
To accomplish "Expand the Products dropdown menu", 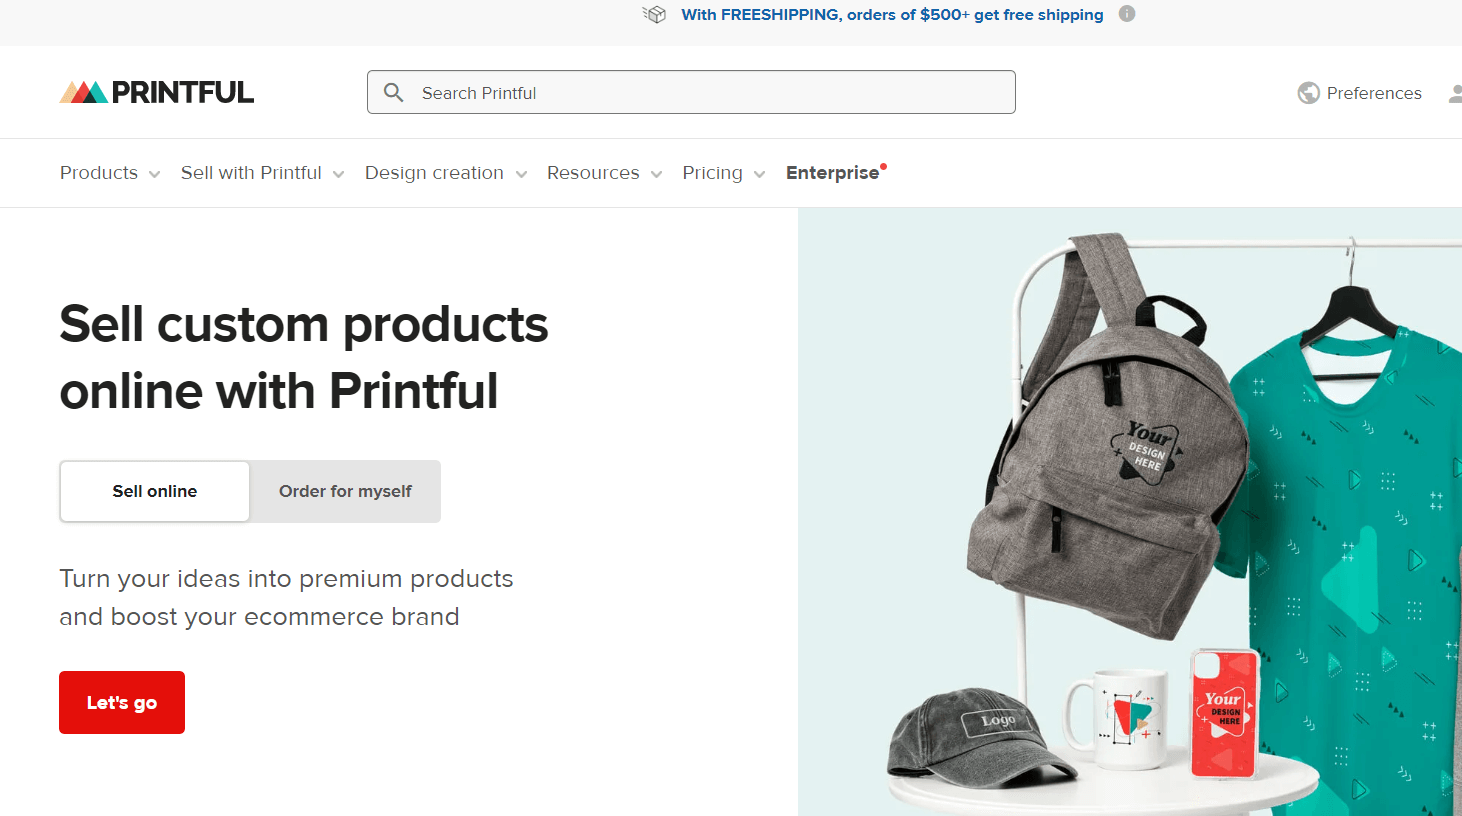I will pos(109,173).
